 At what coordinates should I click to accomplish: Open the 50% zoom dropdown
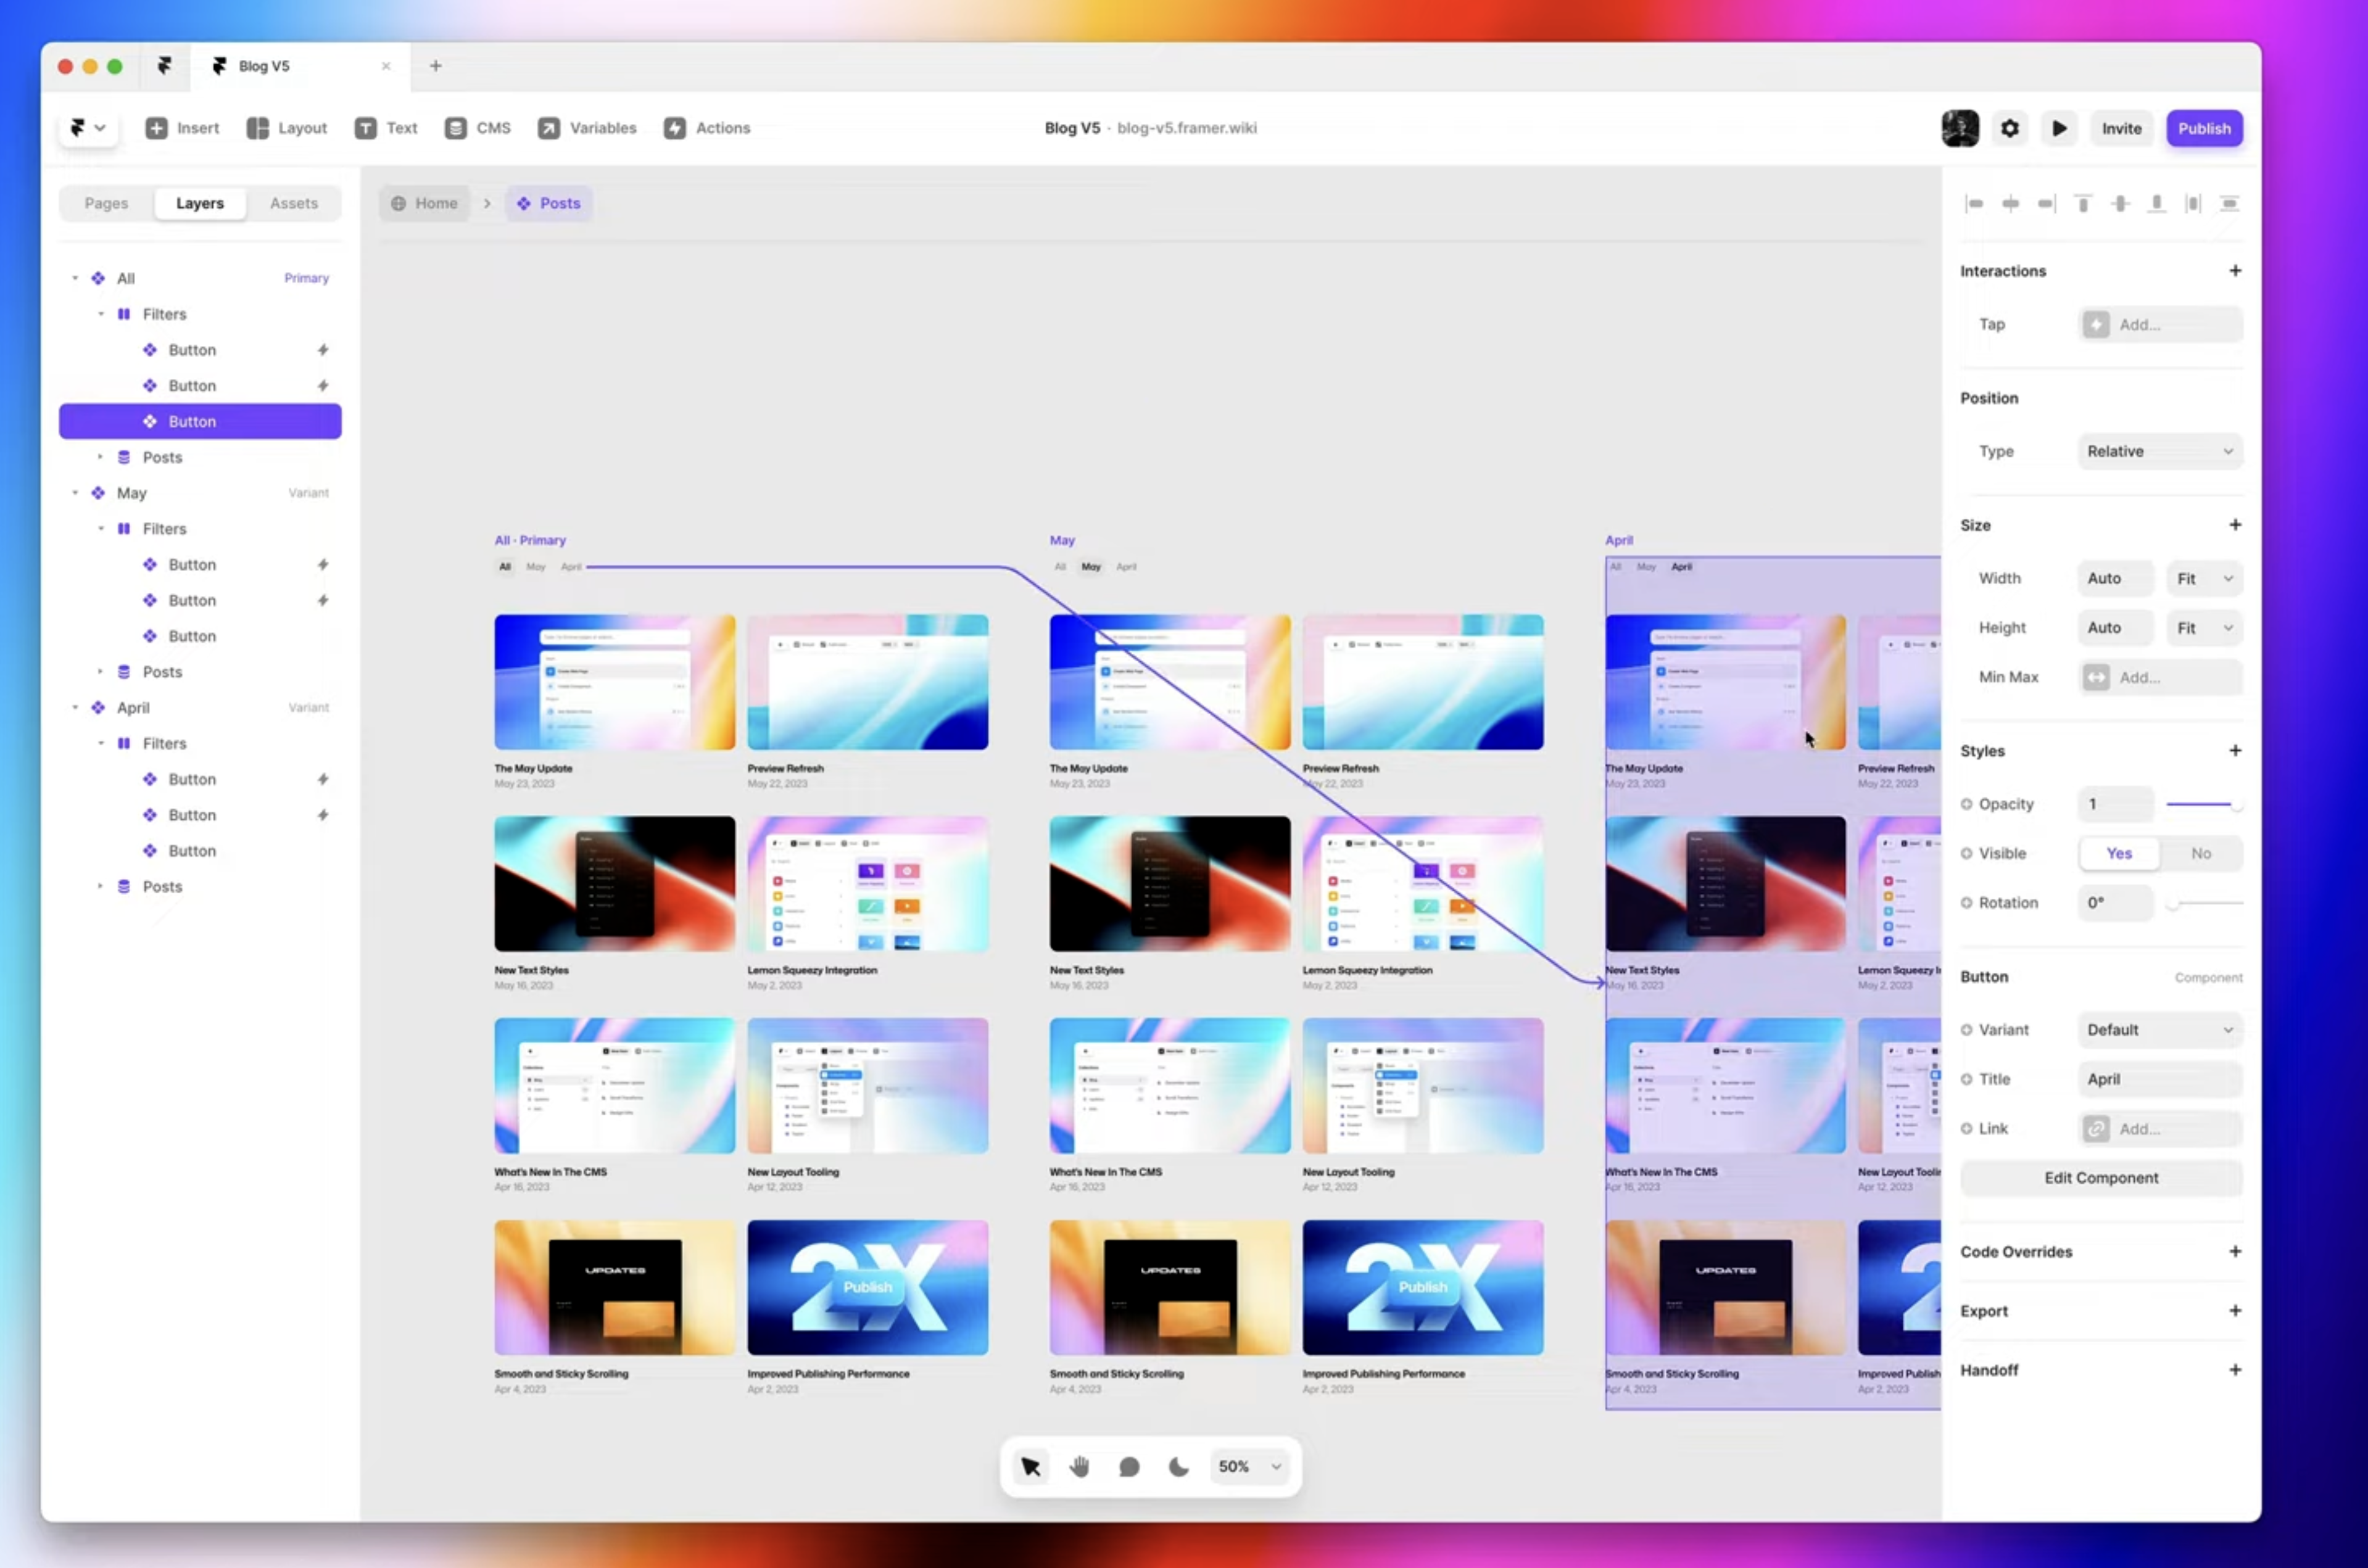tap(1249, 1466)
